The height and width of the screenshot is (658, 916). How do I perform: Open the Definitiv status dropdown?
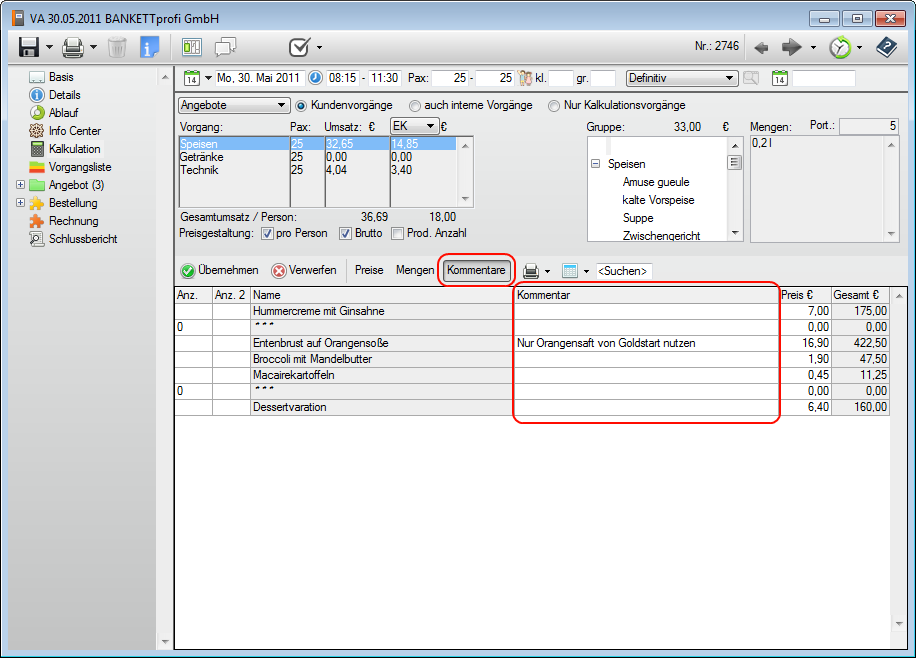[x=681, y=78]
